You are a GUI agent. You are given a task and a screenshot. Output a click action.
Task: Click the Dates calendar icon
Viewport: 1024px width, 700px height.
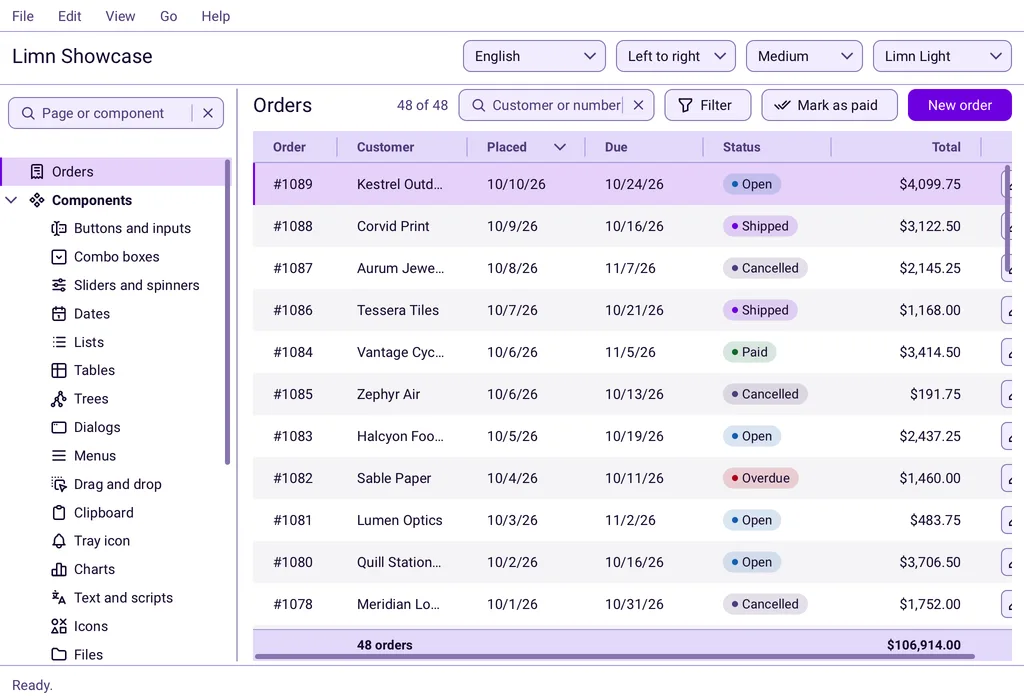[x=59, y=314]
